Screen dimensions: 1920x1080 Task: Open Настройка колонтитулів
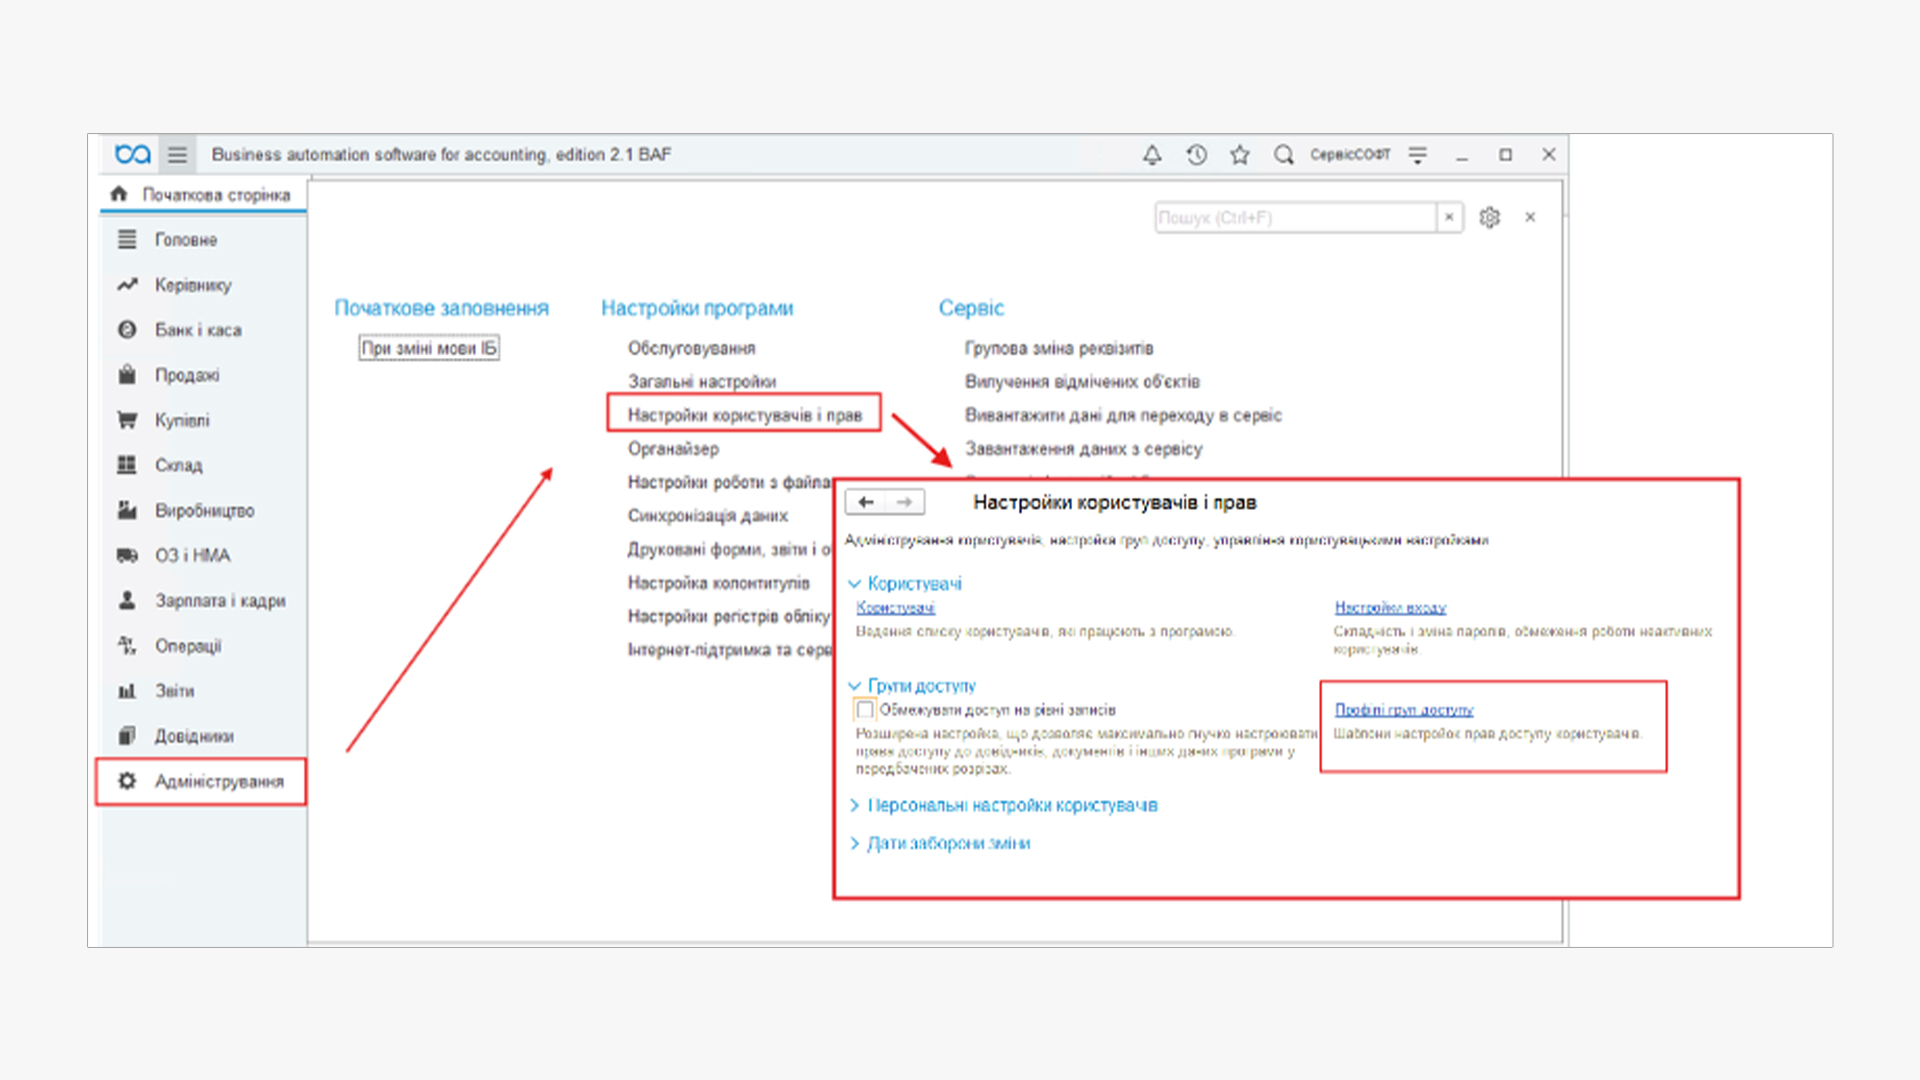719,583
